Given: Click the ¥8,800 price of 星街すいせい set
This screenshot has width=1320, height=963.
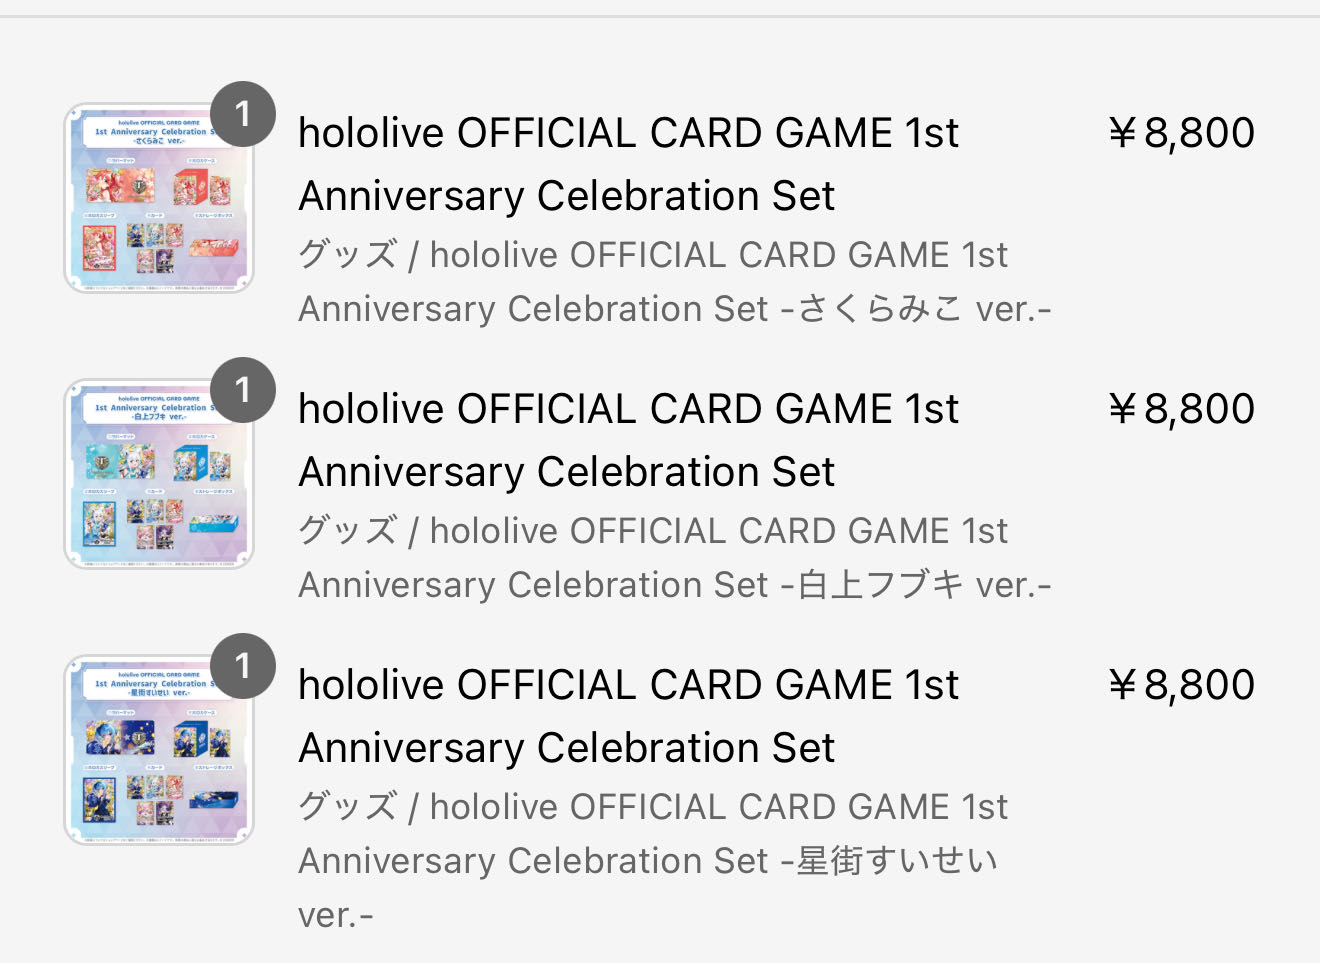Looking at the screenshot, I should click(x=1181, y=685).
